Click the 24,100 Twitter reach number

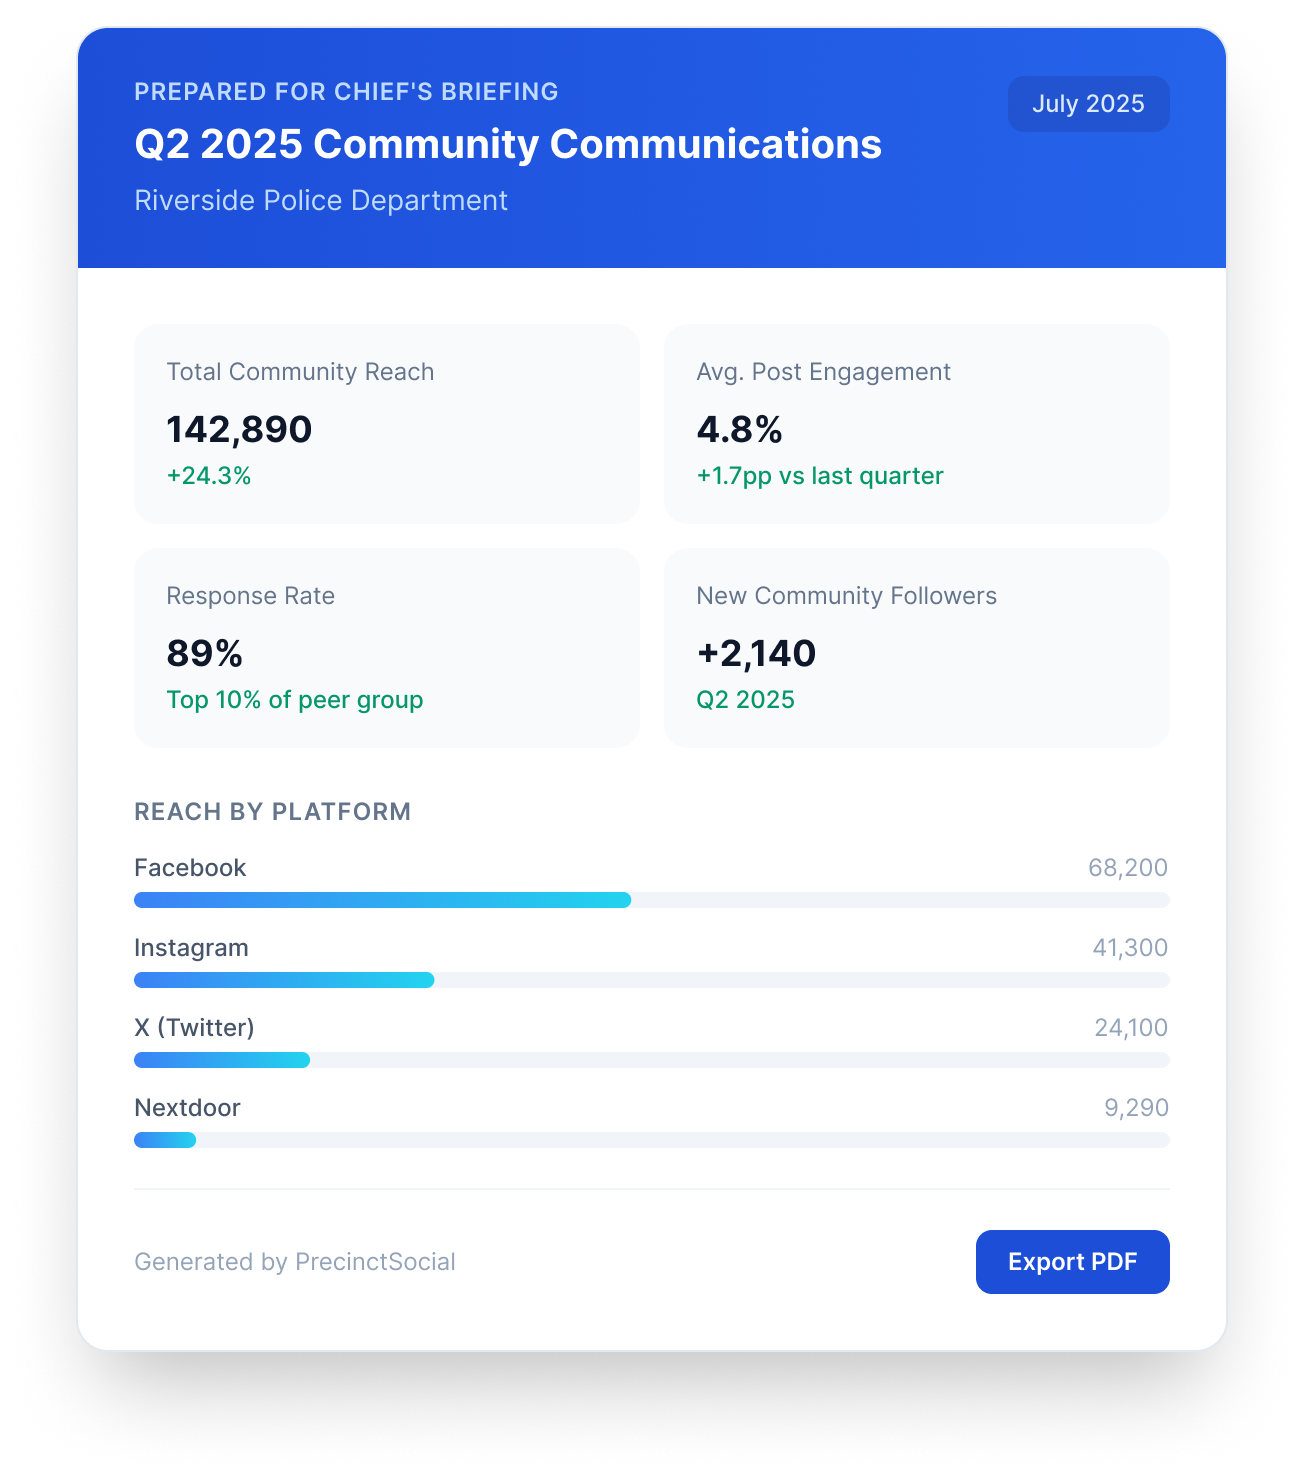point(1131,1028)
